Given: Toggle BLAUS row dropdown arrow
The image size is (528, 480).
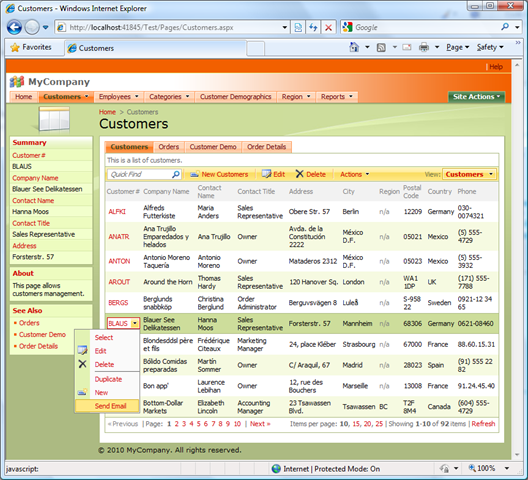Looking at the screenshot, I should pyautogui.click(x=135, y=323).
